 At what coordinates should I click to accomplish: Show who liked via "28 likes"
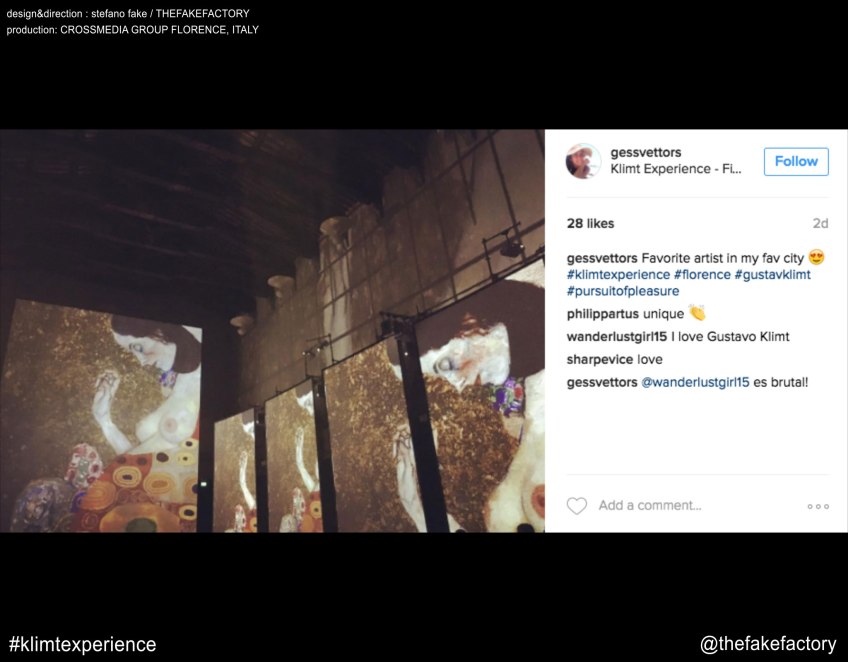[590, 224]
